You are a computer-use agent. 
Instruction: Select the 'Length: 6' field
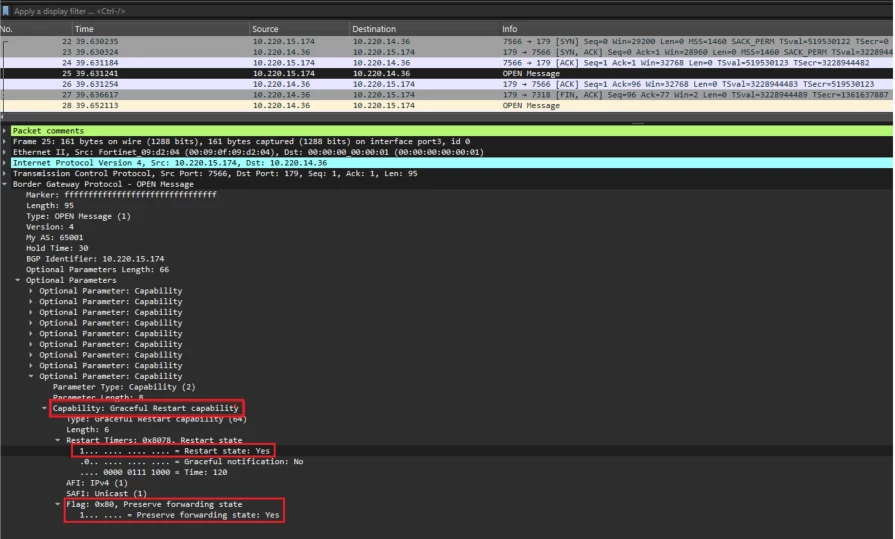click(87, 429)
